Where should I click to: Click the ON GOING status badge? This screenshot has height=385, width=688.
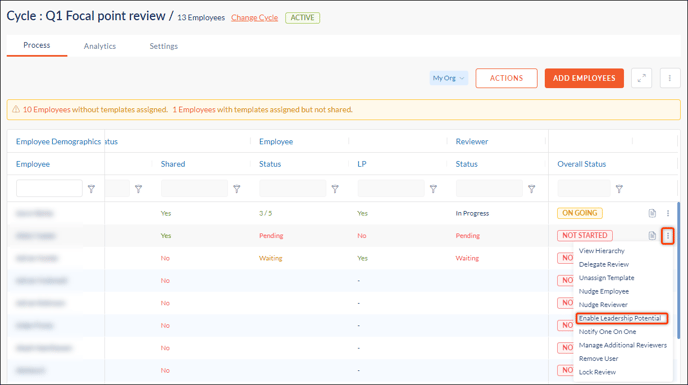click(x=580, y=213)
